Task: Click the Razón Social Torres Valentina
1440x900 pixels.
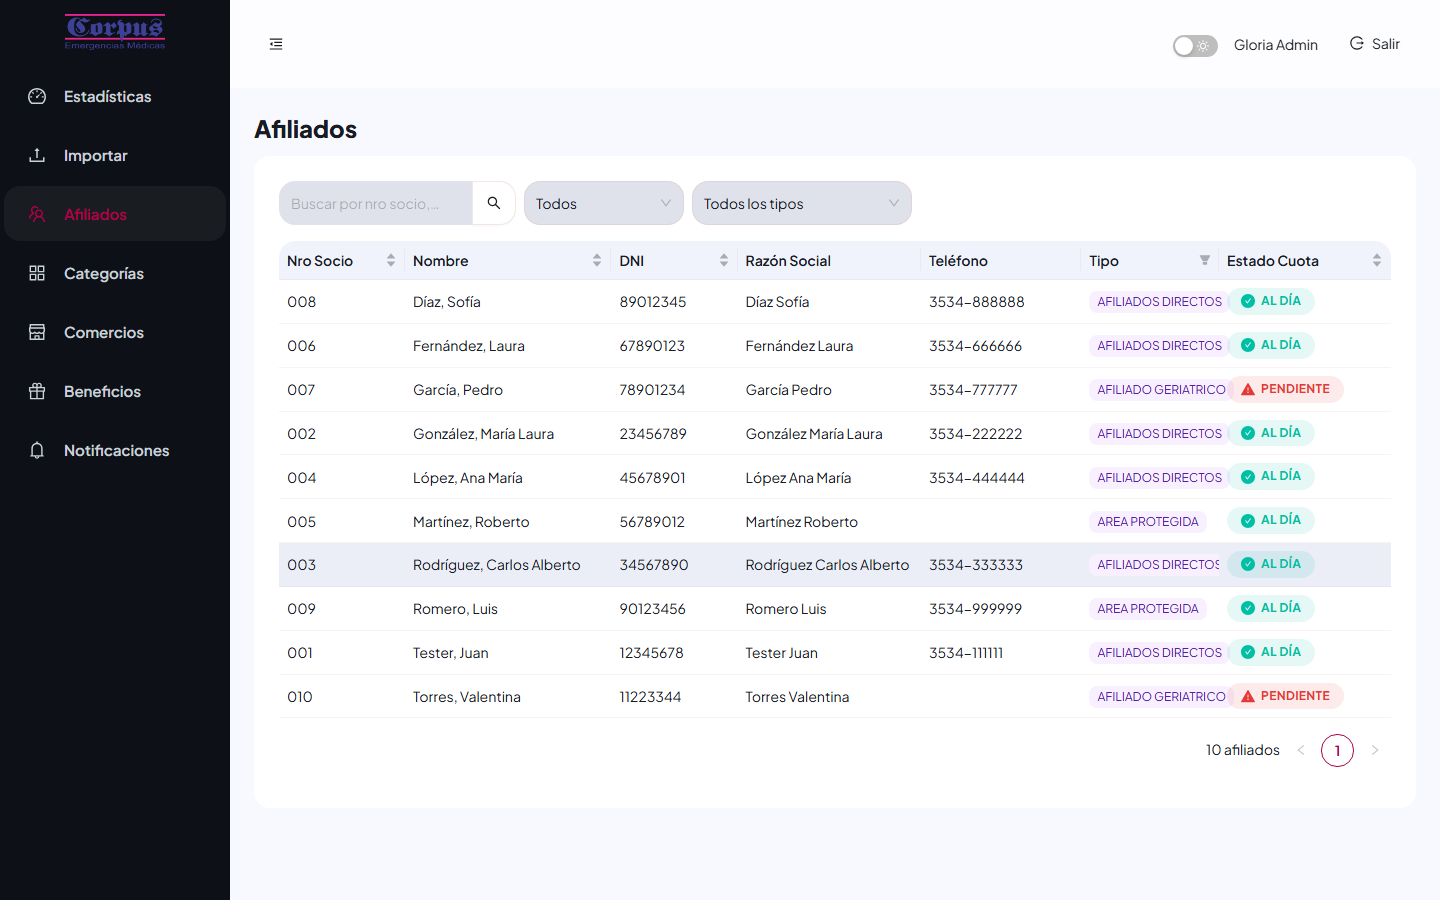Action: (797, 697)
